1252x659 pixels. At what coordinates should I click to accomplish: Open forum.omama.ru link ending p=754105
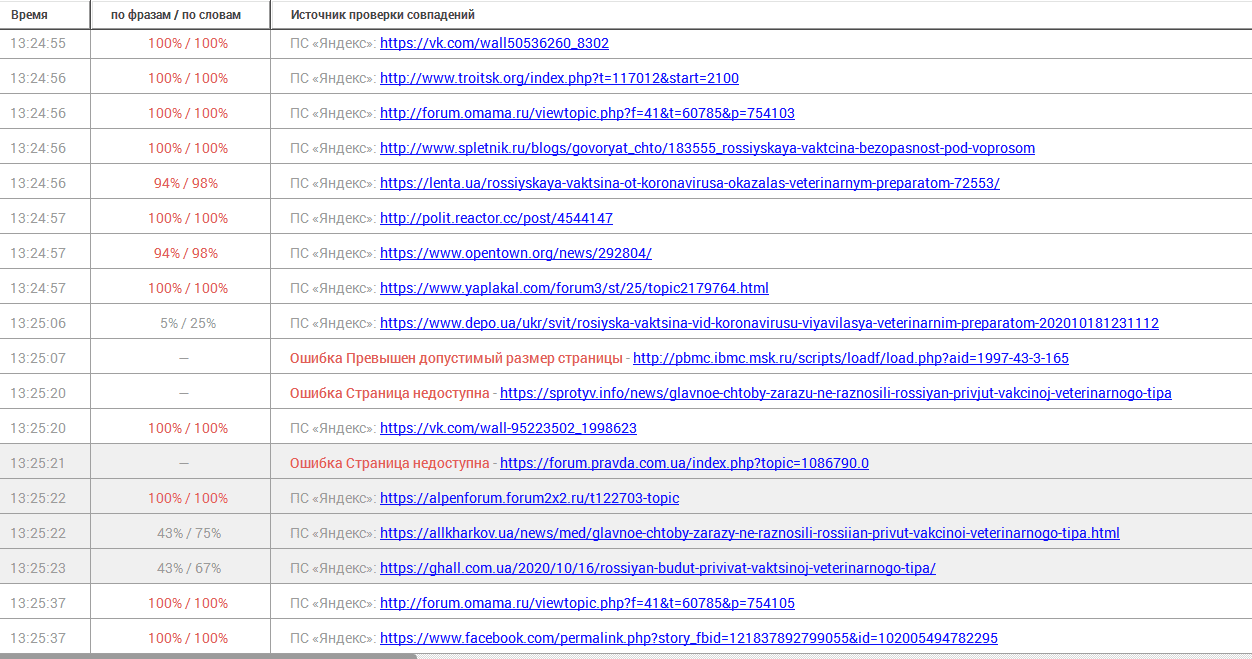tap(587, 603)
